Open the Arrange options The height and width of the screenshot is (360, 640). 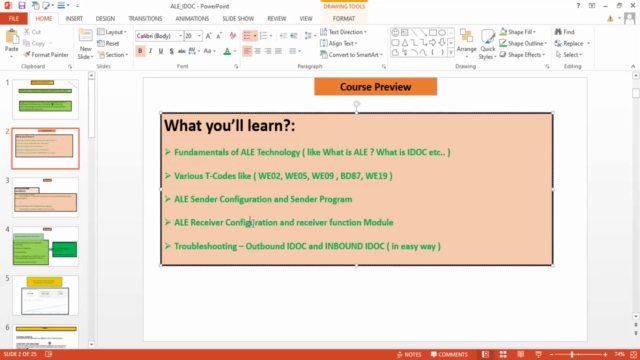[467, 44]
